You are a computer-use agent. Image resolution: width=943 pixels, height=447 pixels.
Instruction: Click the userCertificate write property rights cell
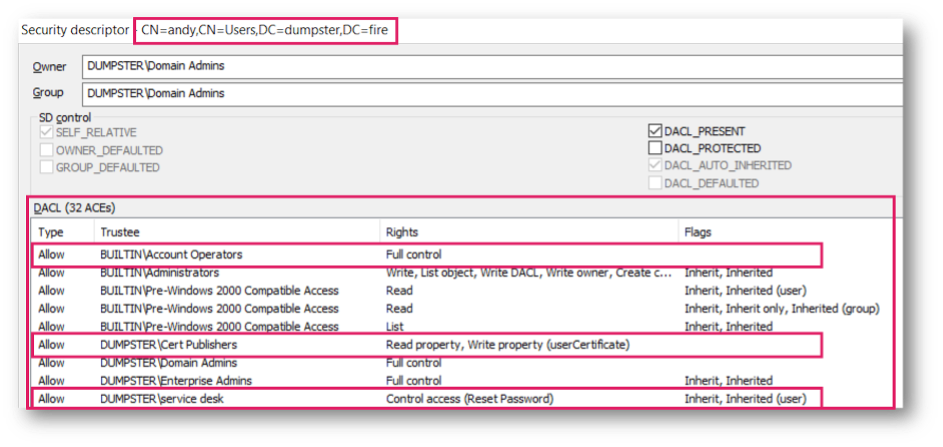coord(508,345)
